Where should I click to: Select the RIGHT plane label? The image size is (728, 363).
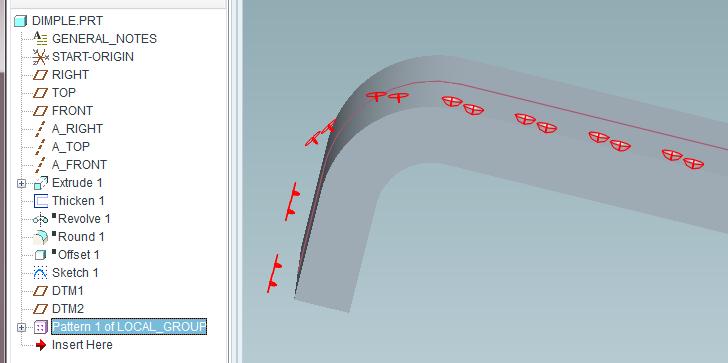pos(71,75)
